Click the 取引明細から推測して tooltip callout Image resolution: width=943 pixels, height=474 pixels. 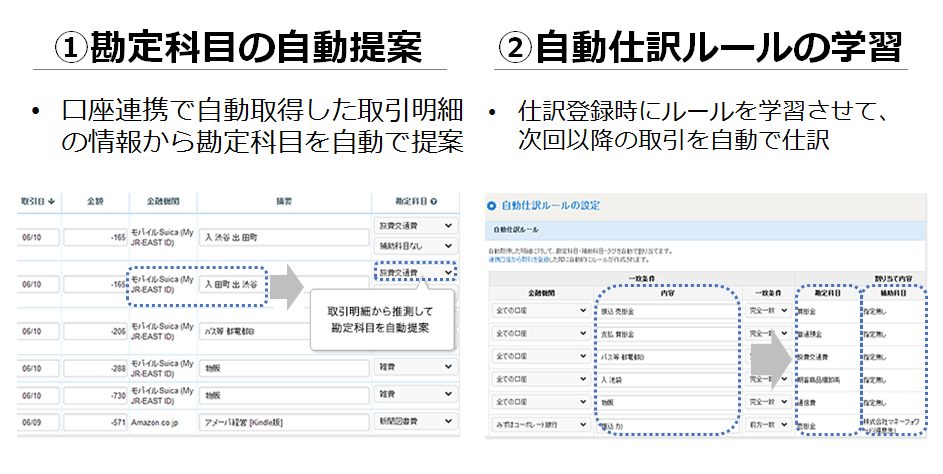pos(379,320)
